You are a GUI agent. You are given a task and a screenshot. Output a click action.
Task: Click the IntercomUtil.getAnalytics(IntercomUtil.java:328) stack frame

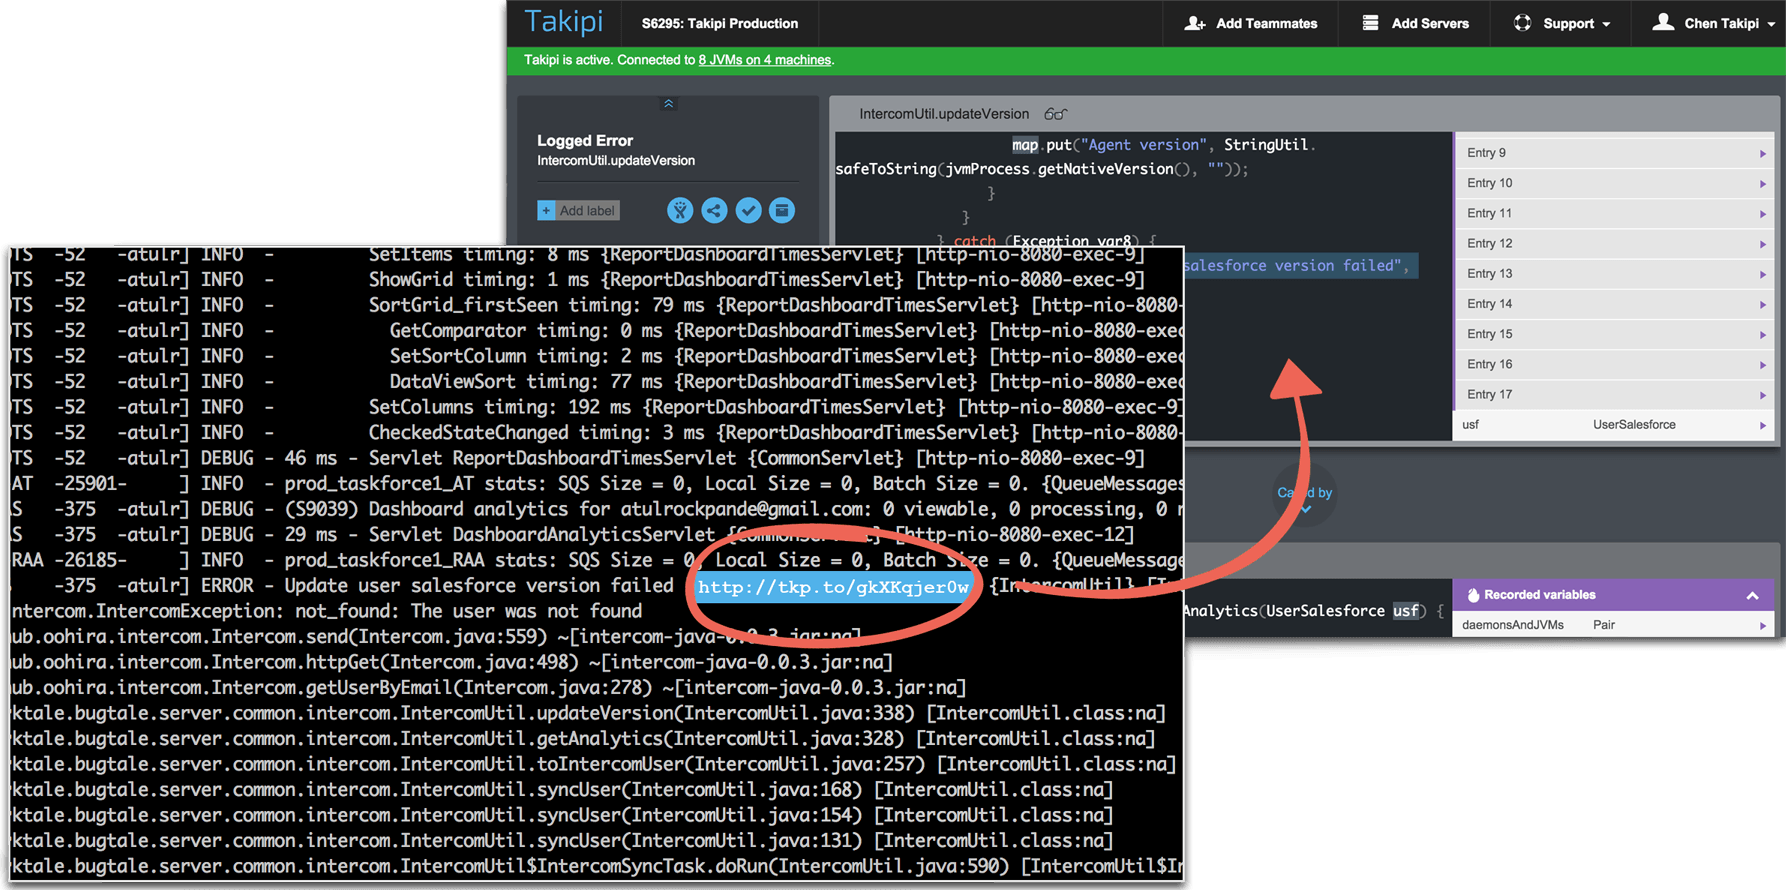point(583,739)
